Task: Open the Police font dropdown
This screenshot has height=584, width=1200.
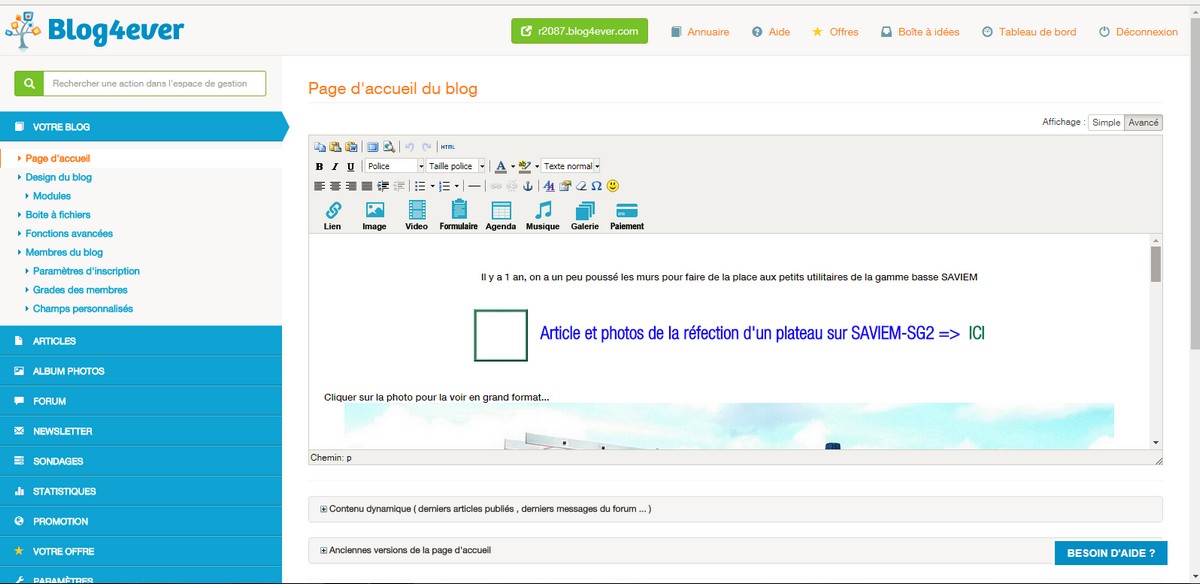Action: tap(394, 166)
